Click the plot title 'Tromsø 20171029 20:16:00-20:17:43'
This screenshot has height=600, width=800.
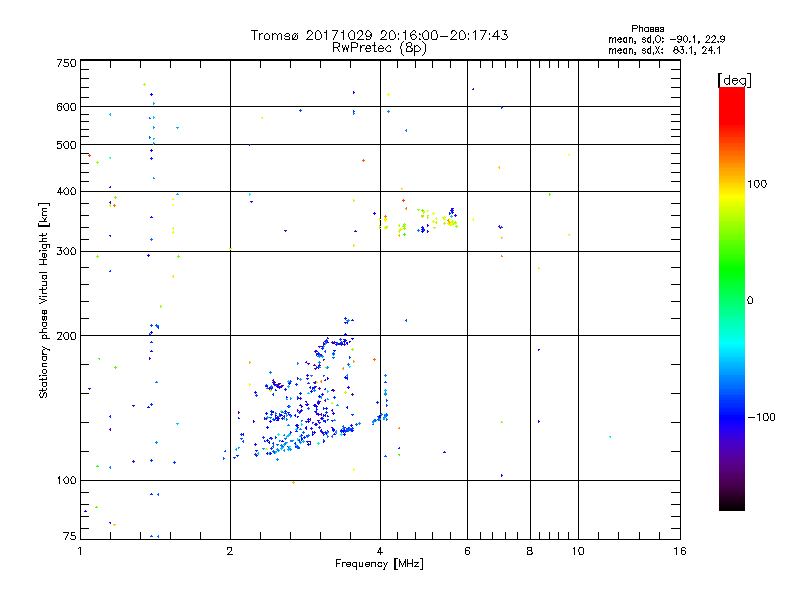[379, 35]
